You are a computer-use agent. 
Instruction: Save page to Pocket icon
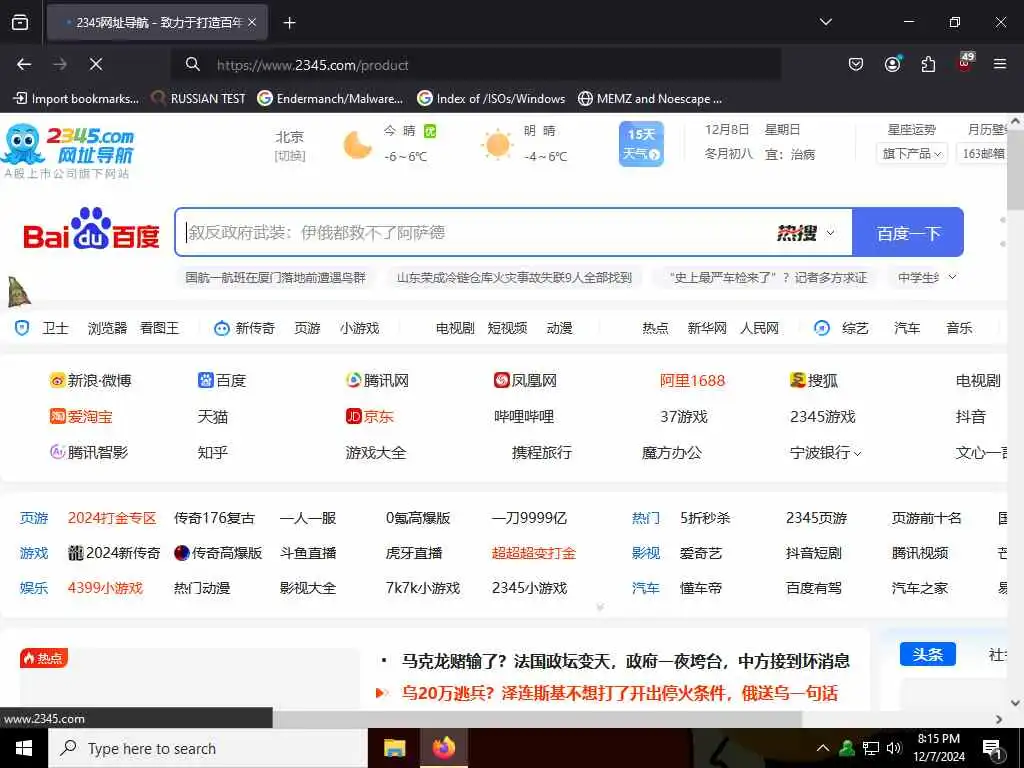(x=856, y=64)
